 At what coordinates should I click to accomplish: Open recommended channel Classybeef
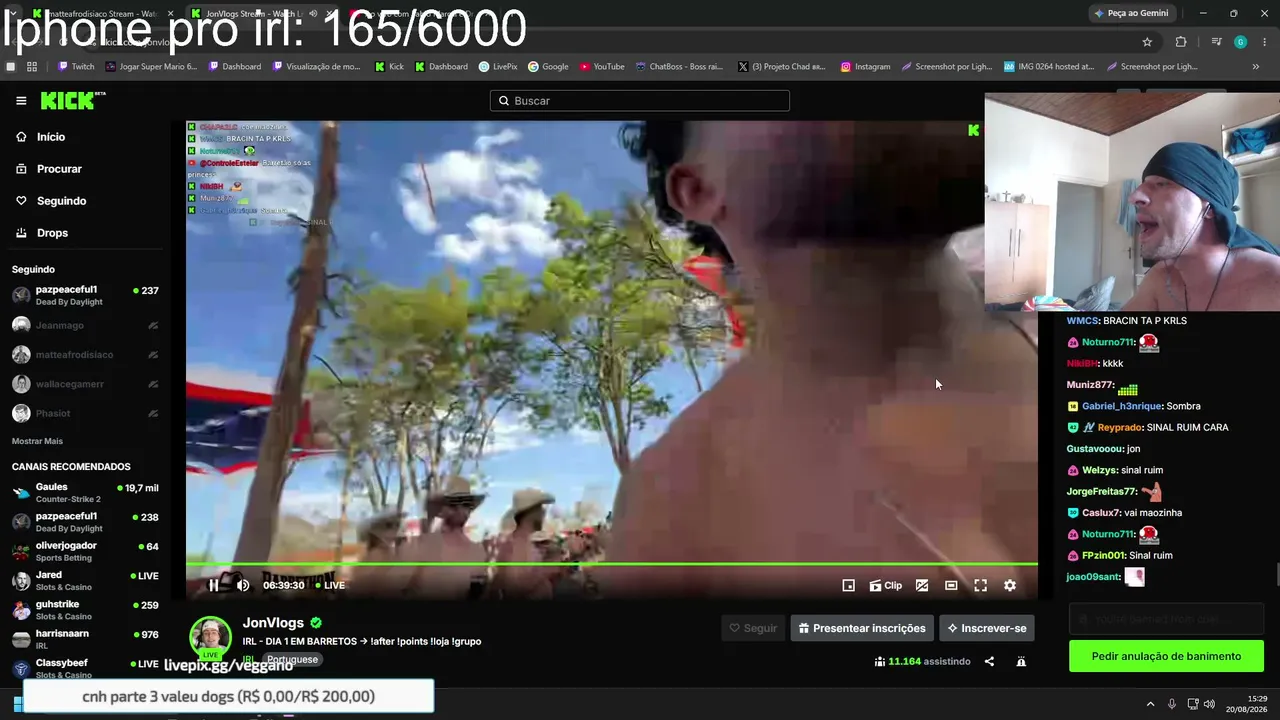[85, 668]
